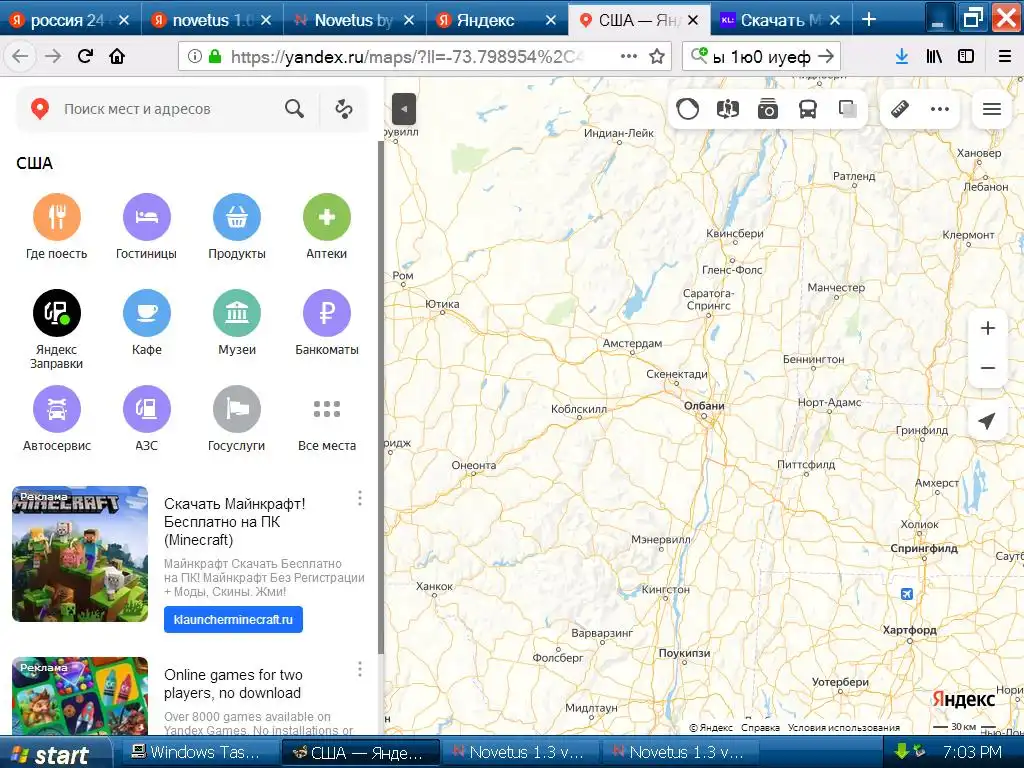Image resolution: width=1024 pixels, height=768 pixels.
Task: Open the library bookshelf icon
Action: point(934,56)
